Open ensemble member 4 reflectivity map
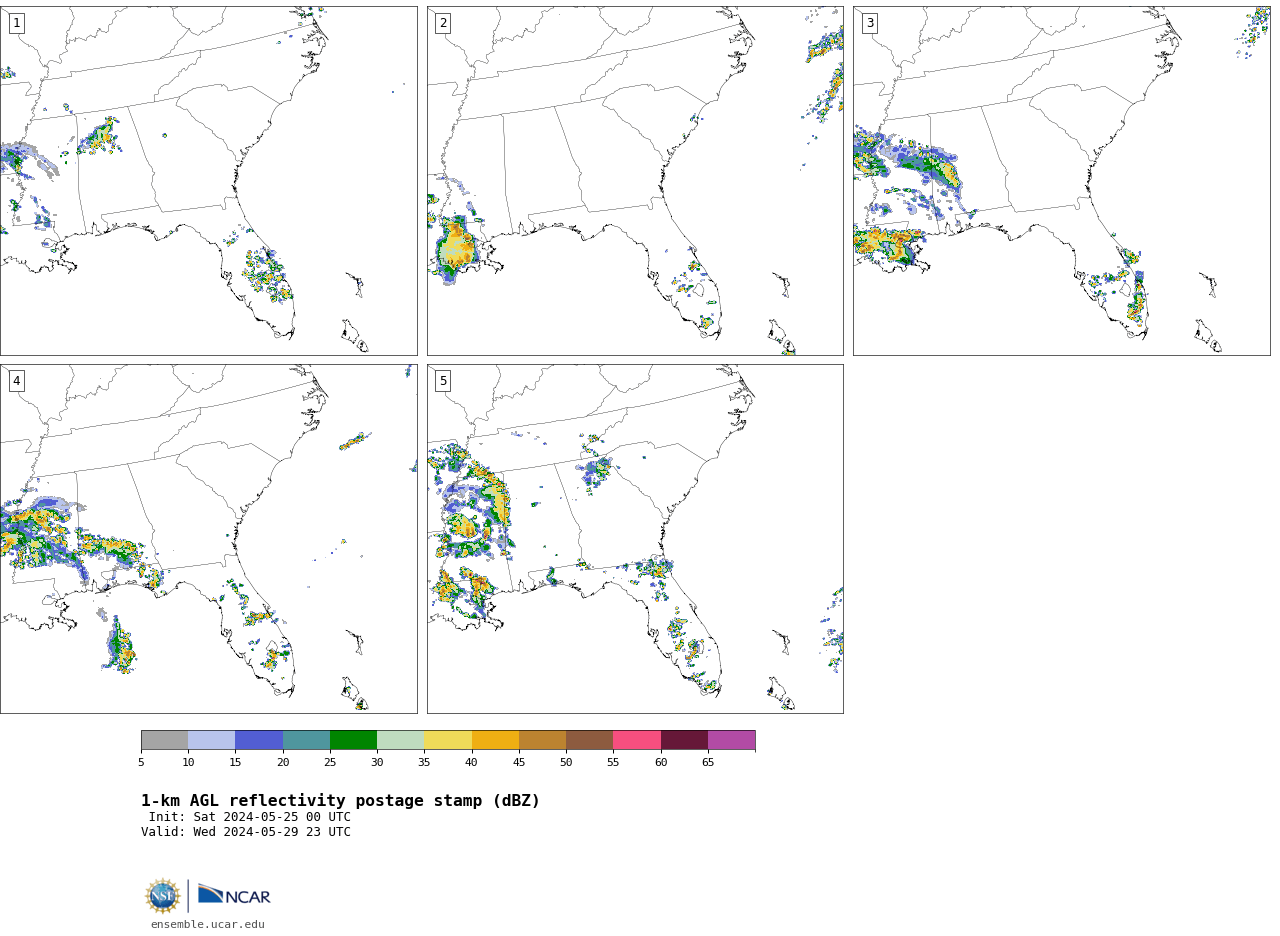The height and width of the screenshot is (936, 1280). point(208,539)
